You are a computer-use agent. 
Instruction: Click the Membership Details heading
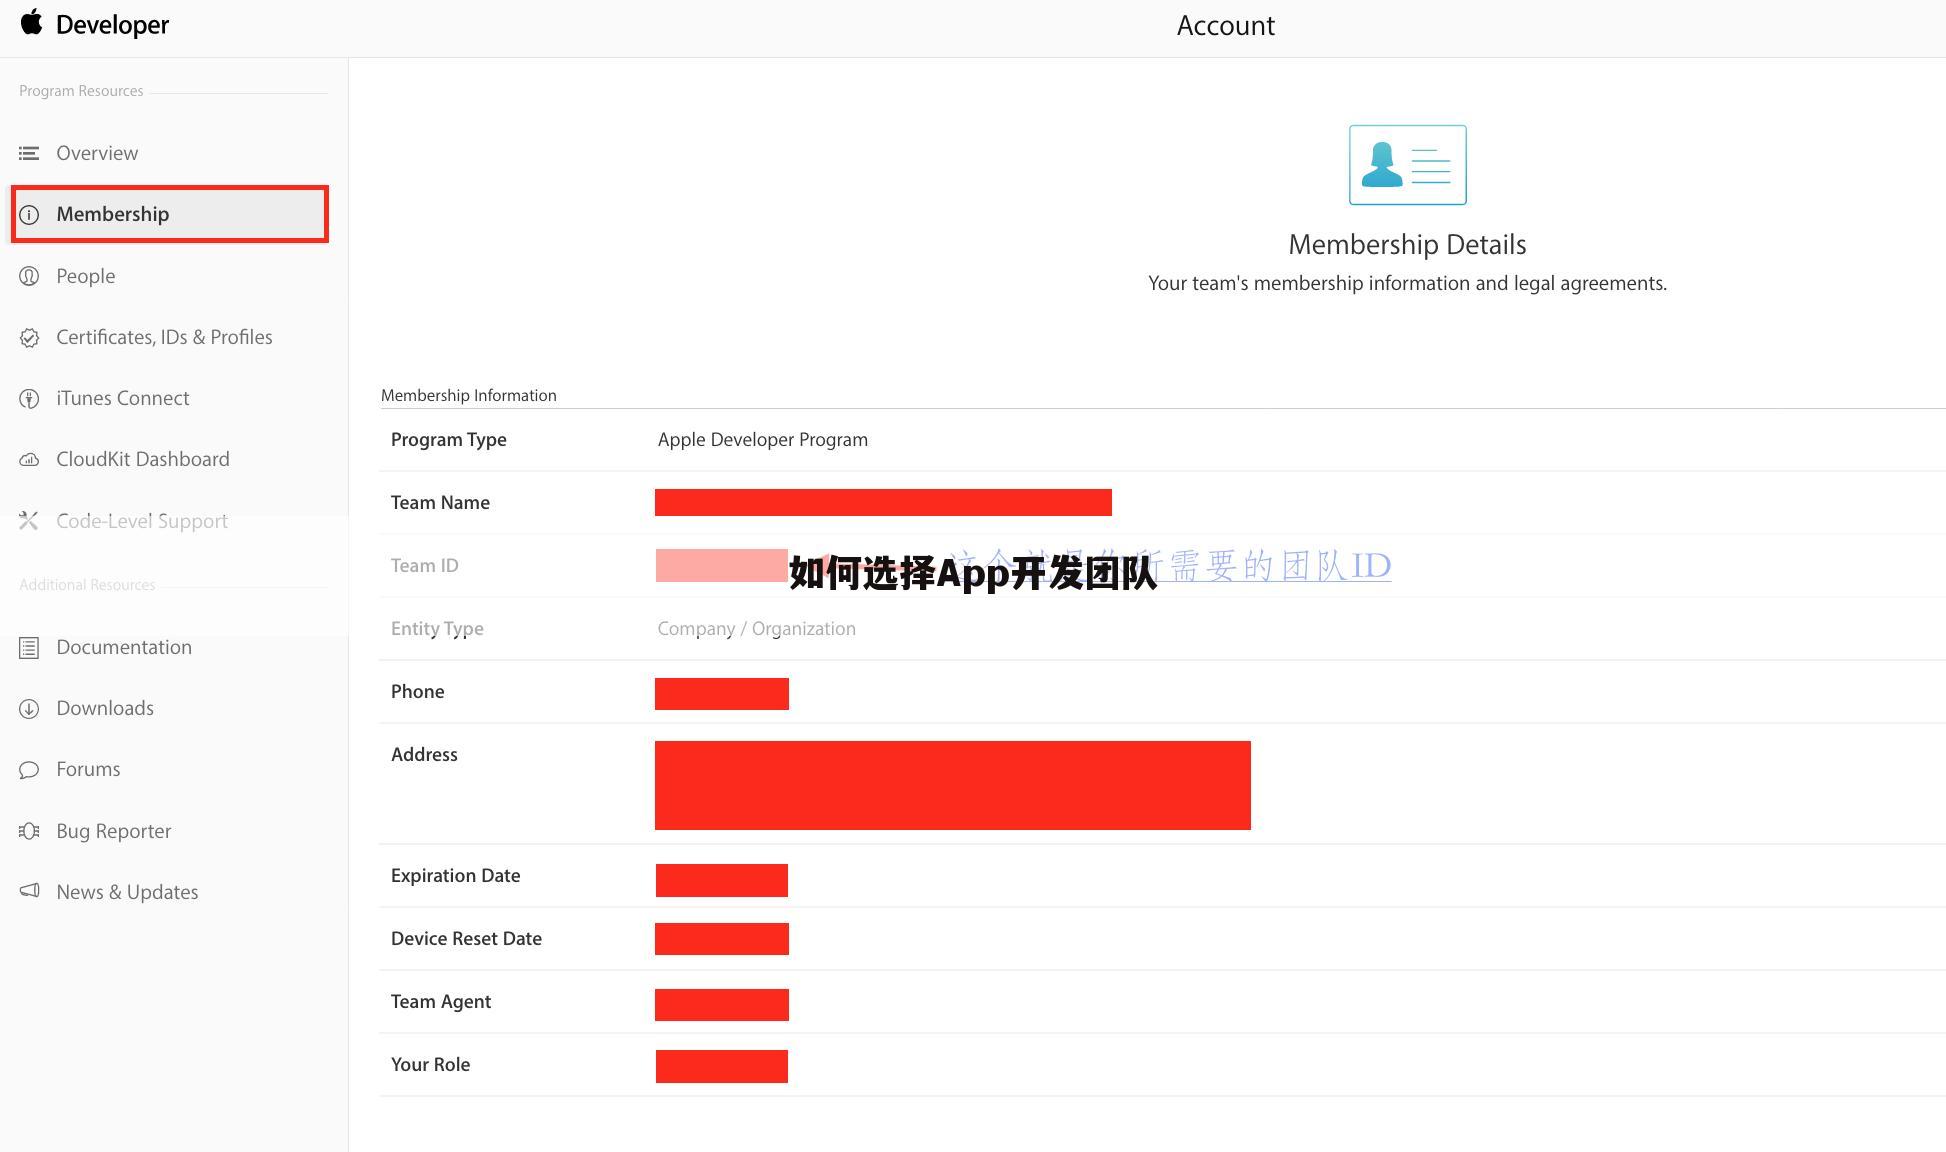pyautogui.click(x=1407, y=244)
